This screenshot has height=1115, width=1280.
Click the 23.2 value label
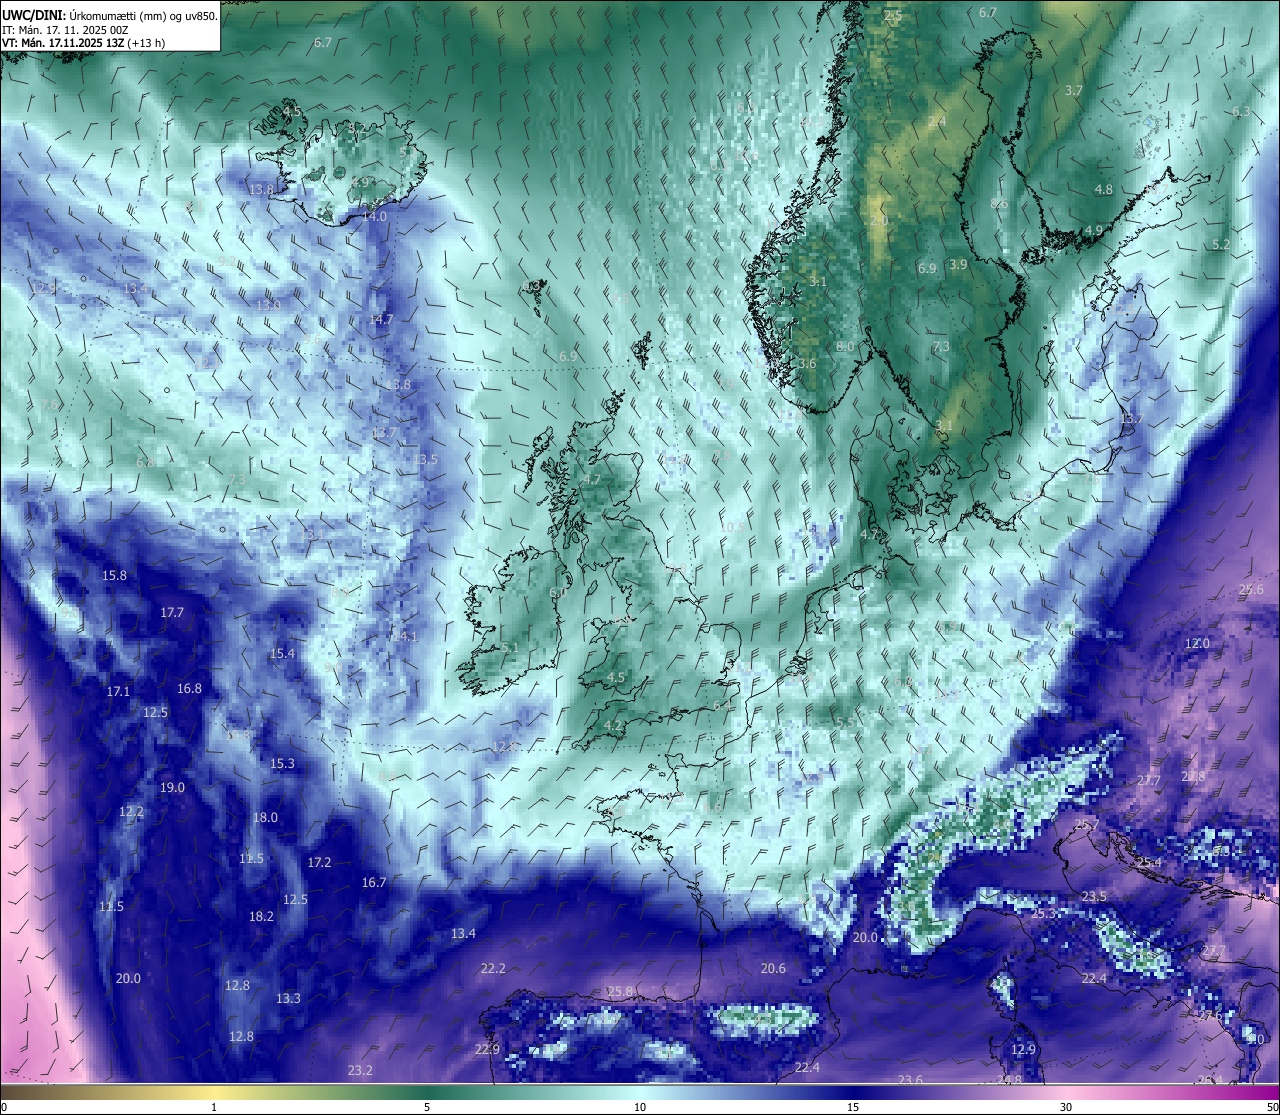point(360,1071)
